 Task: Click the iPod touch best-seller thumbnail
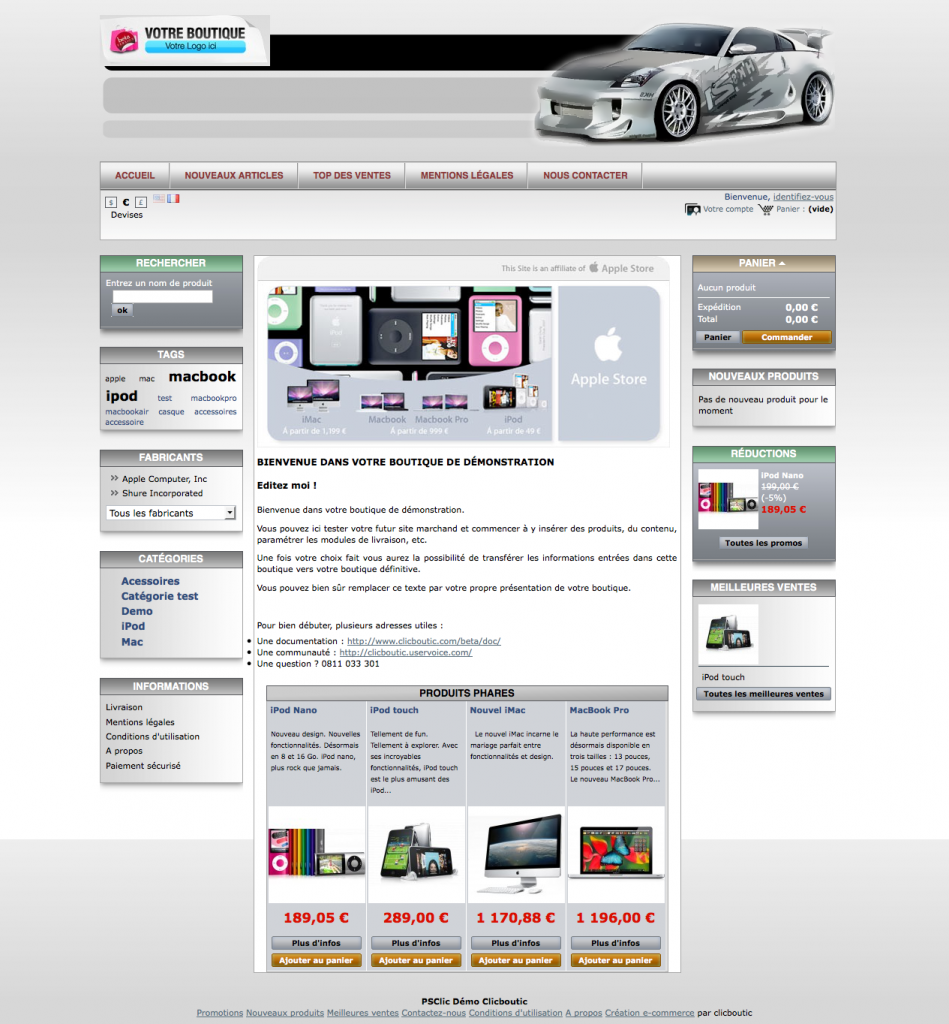pyautogui.click(x=728, y=633)
